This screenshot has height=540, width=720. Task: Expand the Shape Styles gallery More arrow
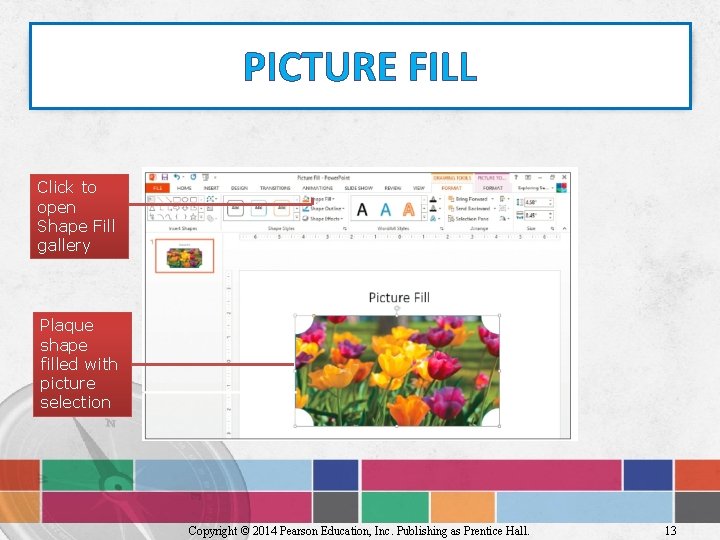(297, 217)
